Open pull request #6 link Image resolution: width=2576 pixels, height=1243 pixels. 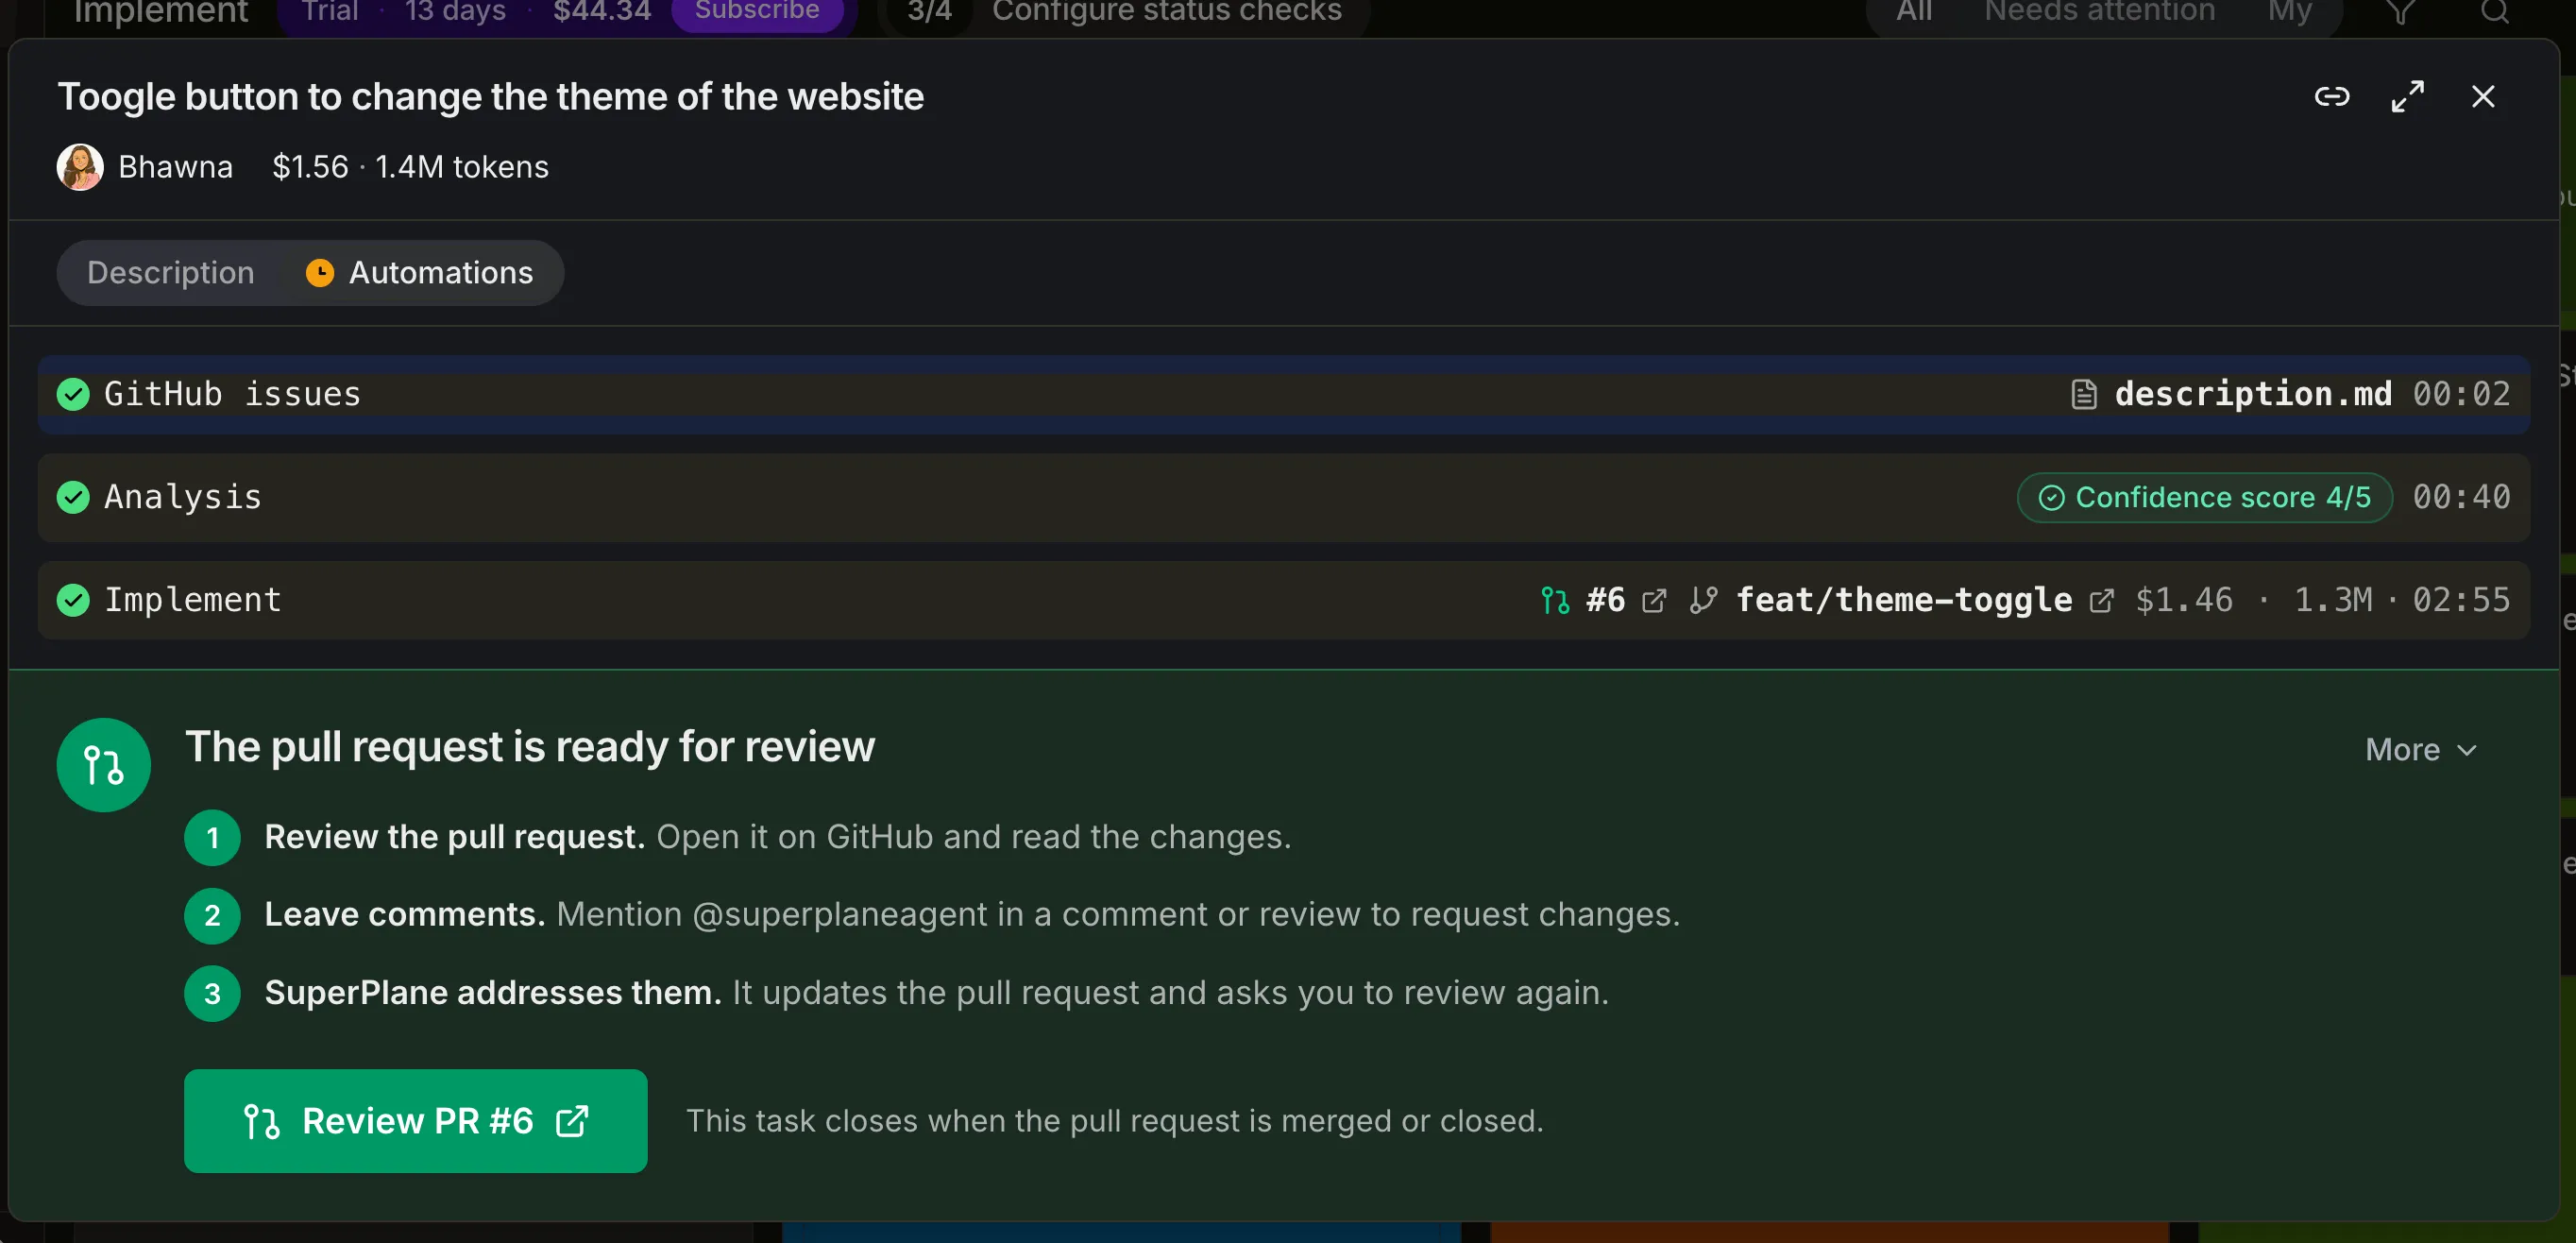(1605, 600)
